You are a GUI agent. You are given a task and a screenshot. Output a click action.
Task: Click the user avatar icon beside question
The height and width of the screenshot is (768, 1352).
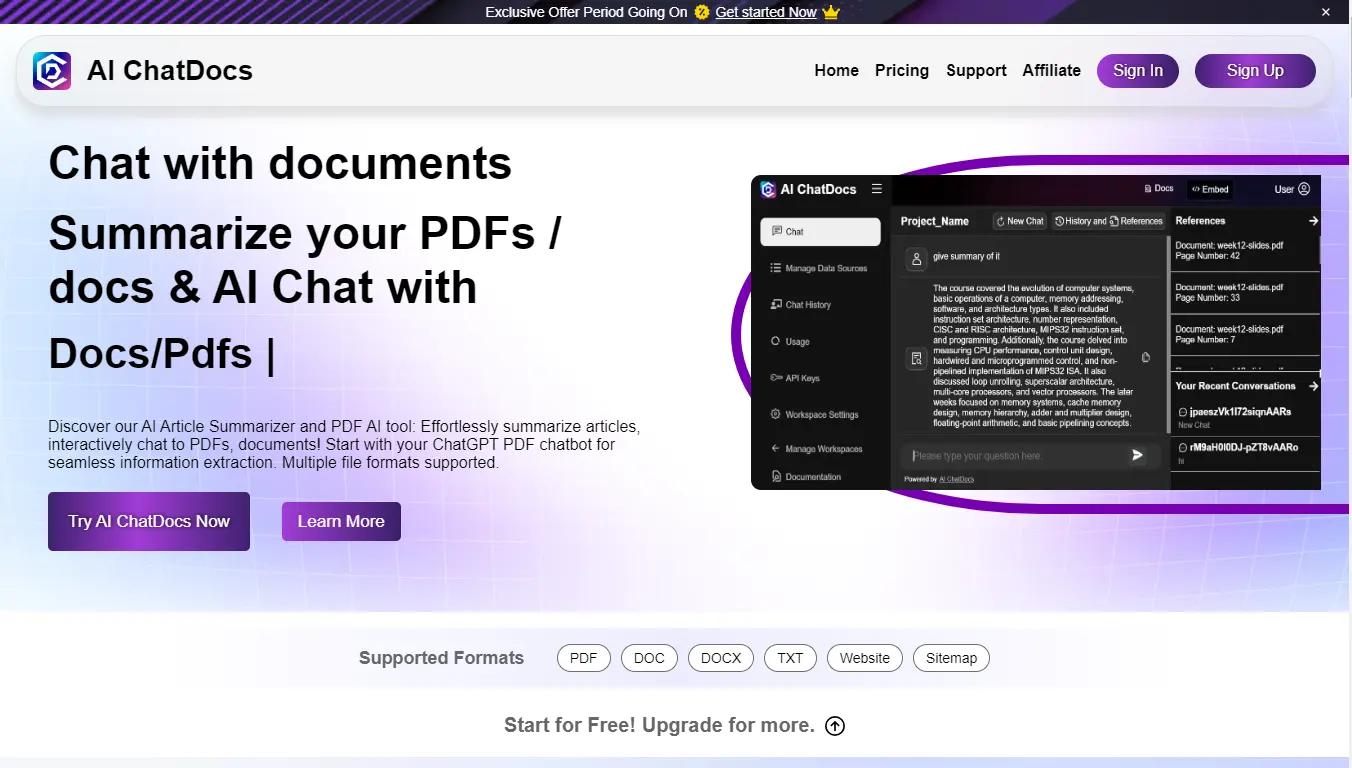point(916,259)
